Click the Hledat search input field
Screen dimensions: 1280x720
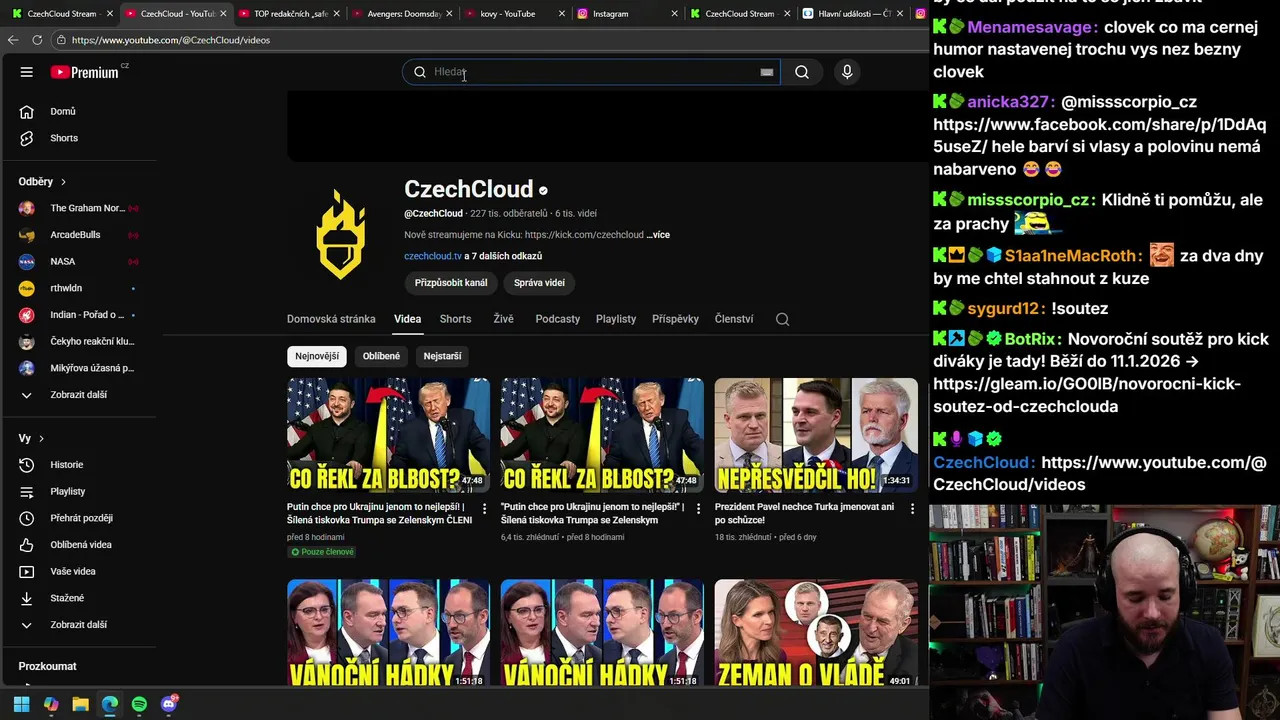pos(593,72)
